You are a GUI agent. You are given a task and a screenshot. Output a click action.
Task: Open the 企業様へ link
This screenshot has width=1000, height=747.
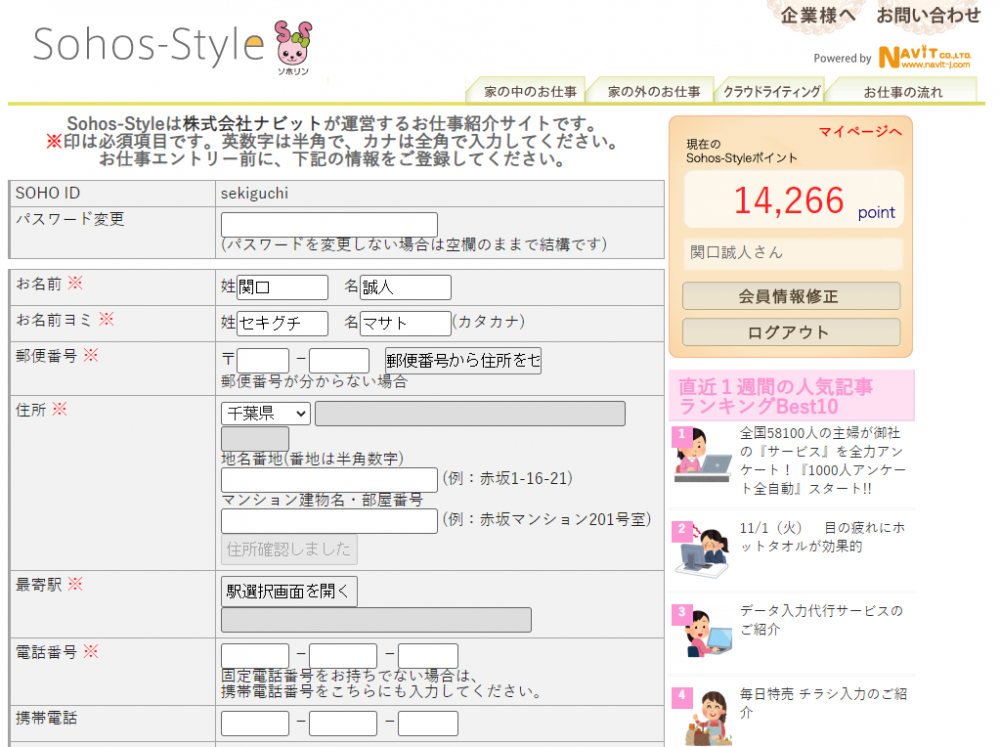tap(817, 14)
